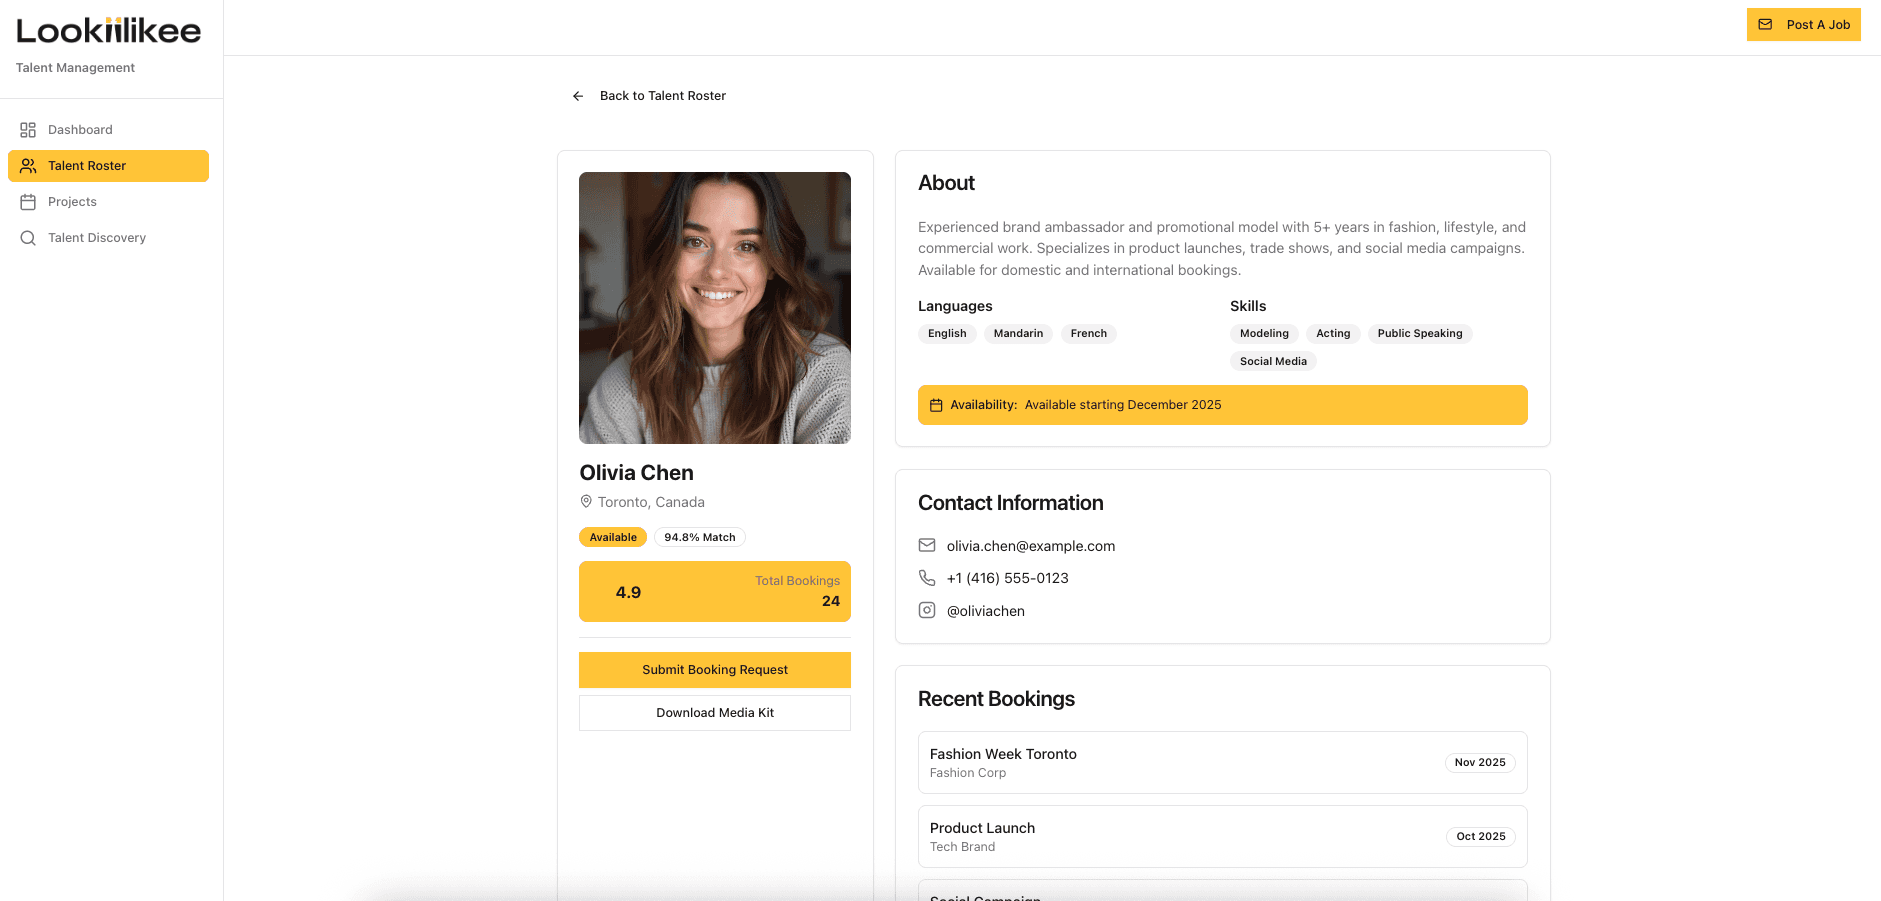Image resolution: width=1881 pixels, height=901 pixels.
Task: Click the calendar icon beside Availability
Action: [936, 405]
